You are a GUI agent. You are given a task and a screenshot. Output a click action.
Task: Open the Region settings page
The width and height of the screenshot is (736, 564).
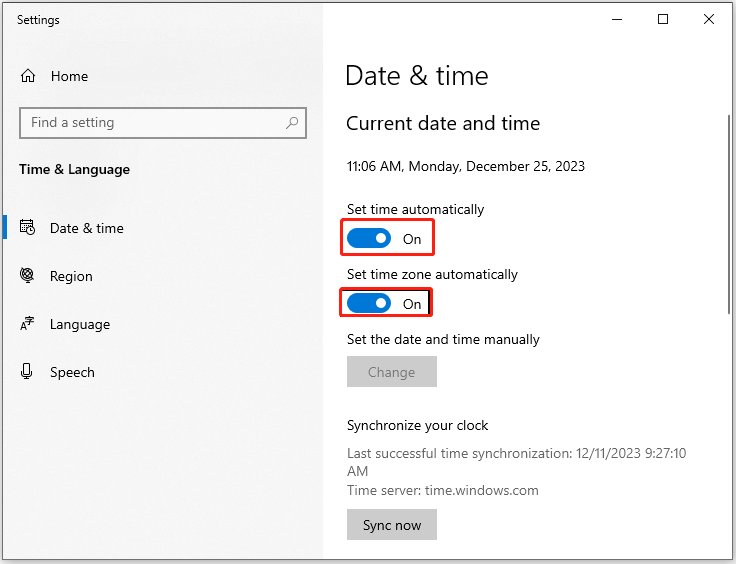[x=71, y=276]
